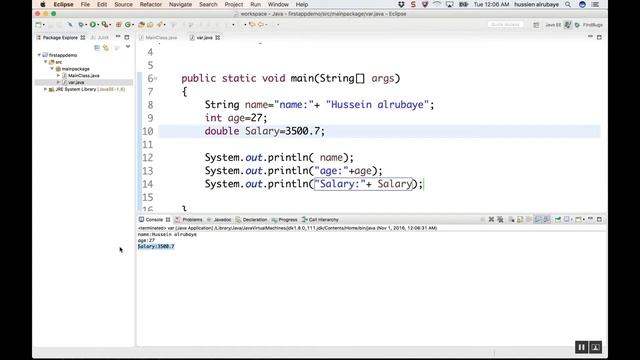Toggle Scroll Lock in Console toolbar
The width and height of the screenshot is (640, 360).
(x=520, y=220)
